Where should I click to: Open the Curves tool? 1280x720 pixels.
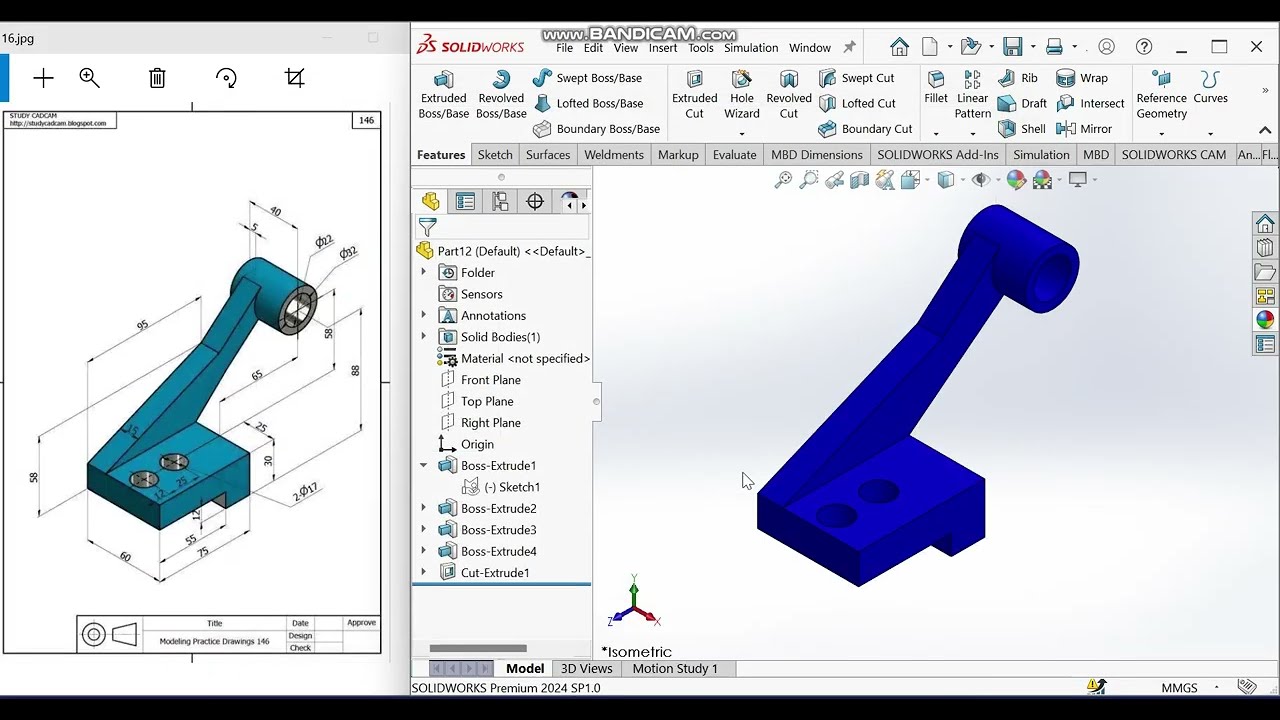click(1210, 88)
